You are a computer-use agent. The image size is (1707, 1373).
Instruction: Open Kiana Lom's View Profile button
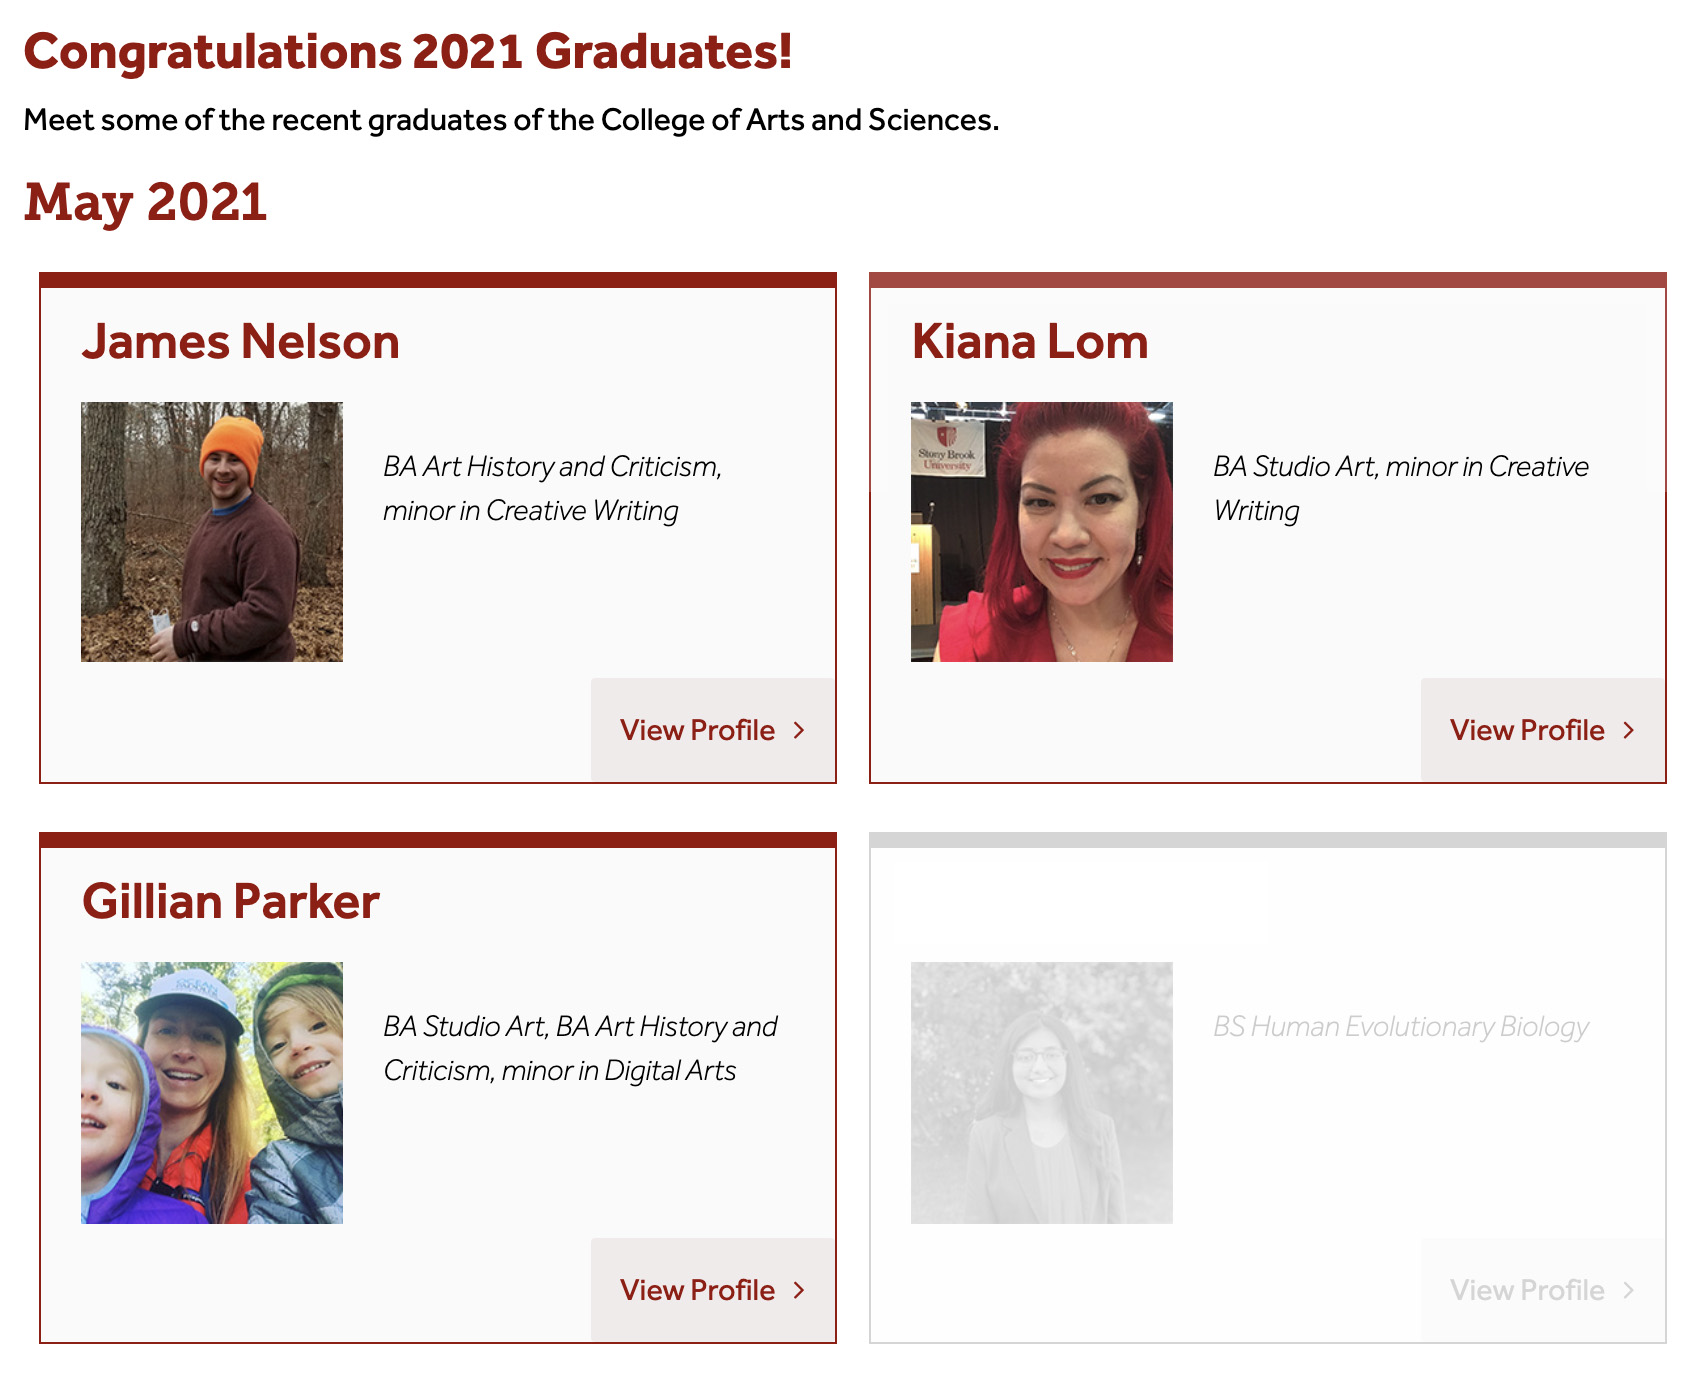[x=1543, y=730]
